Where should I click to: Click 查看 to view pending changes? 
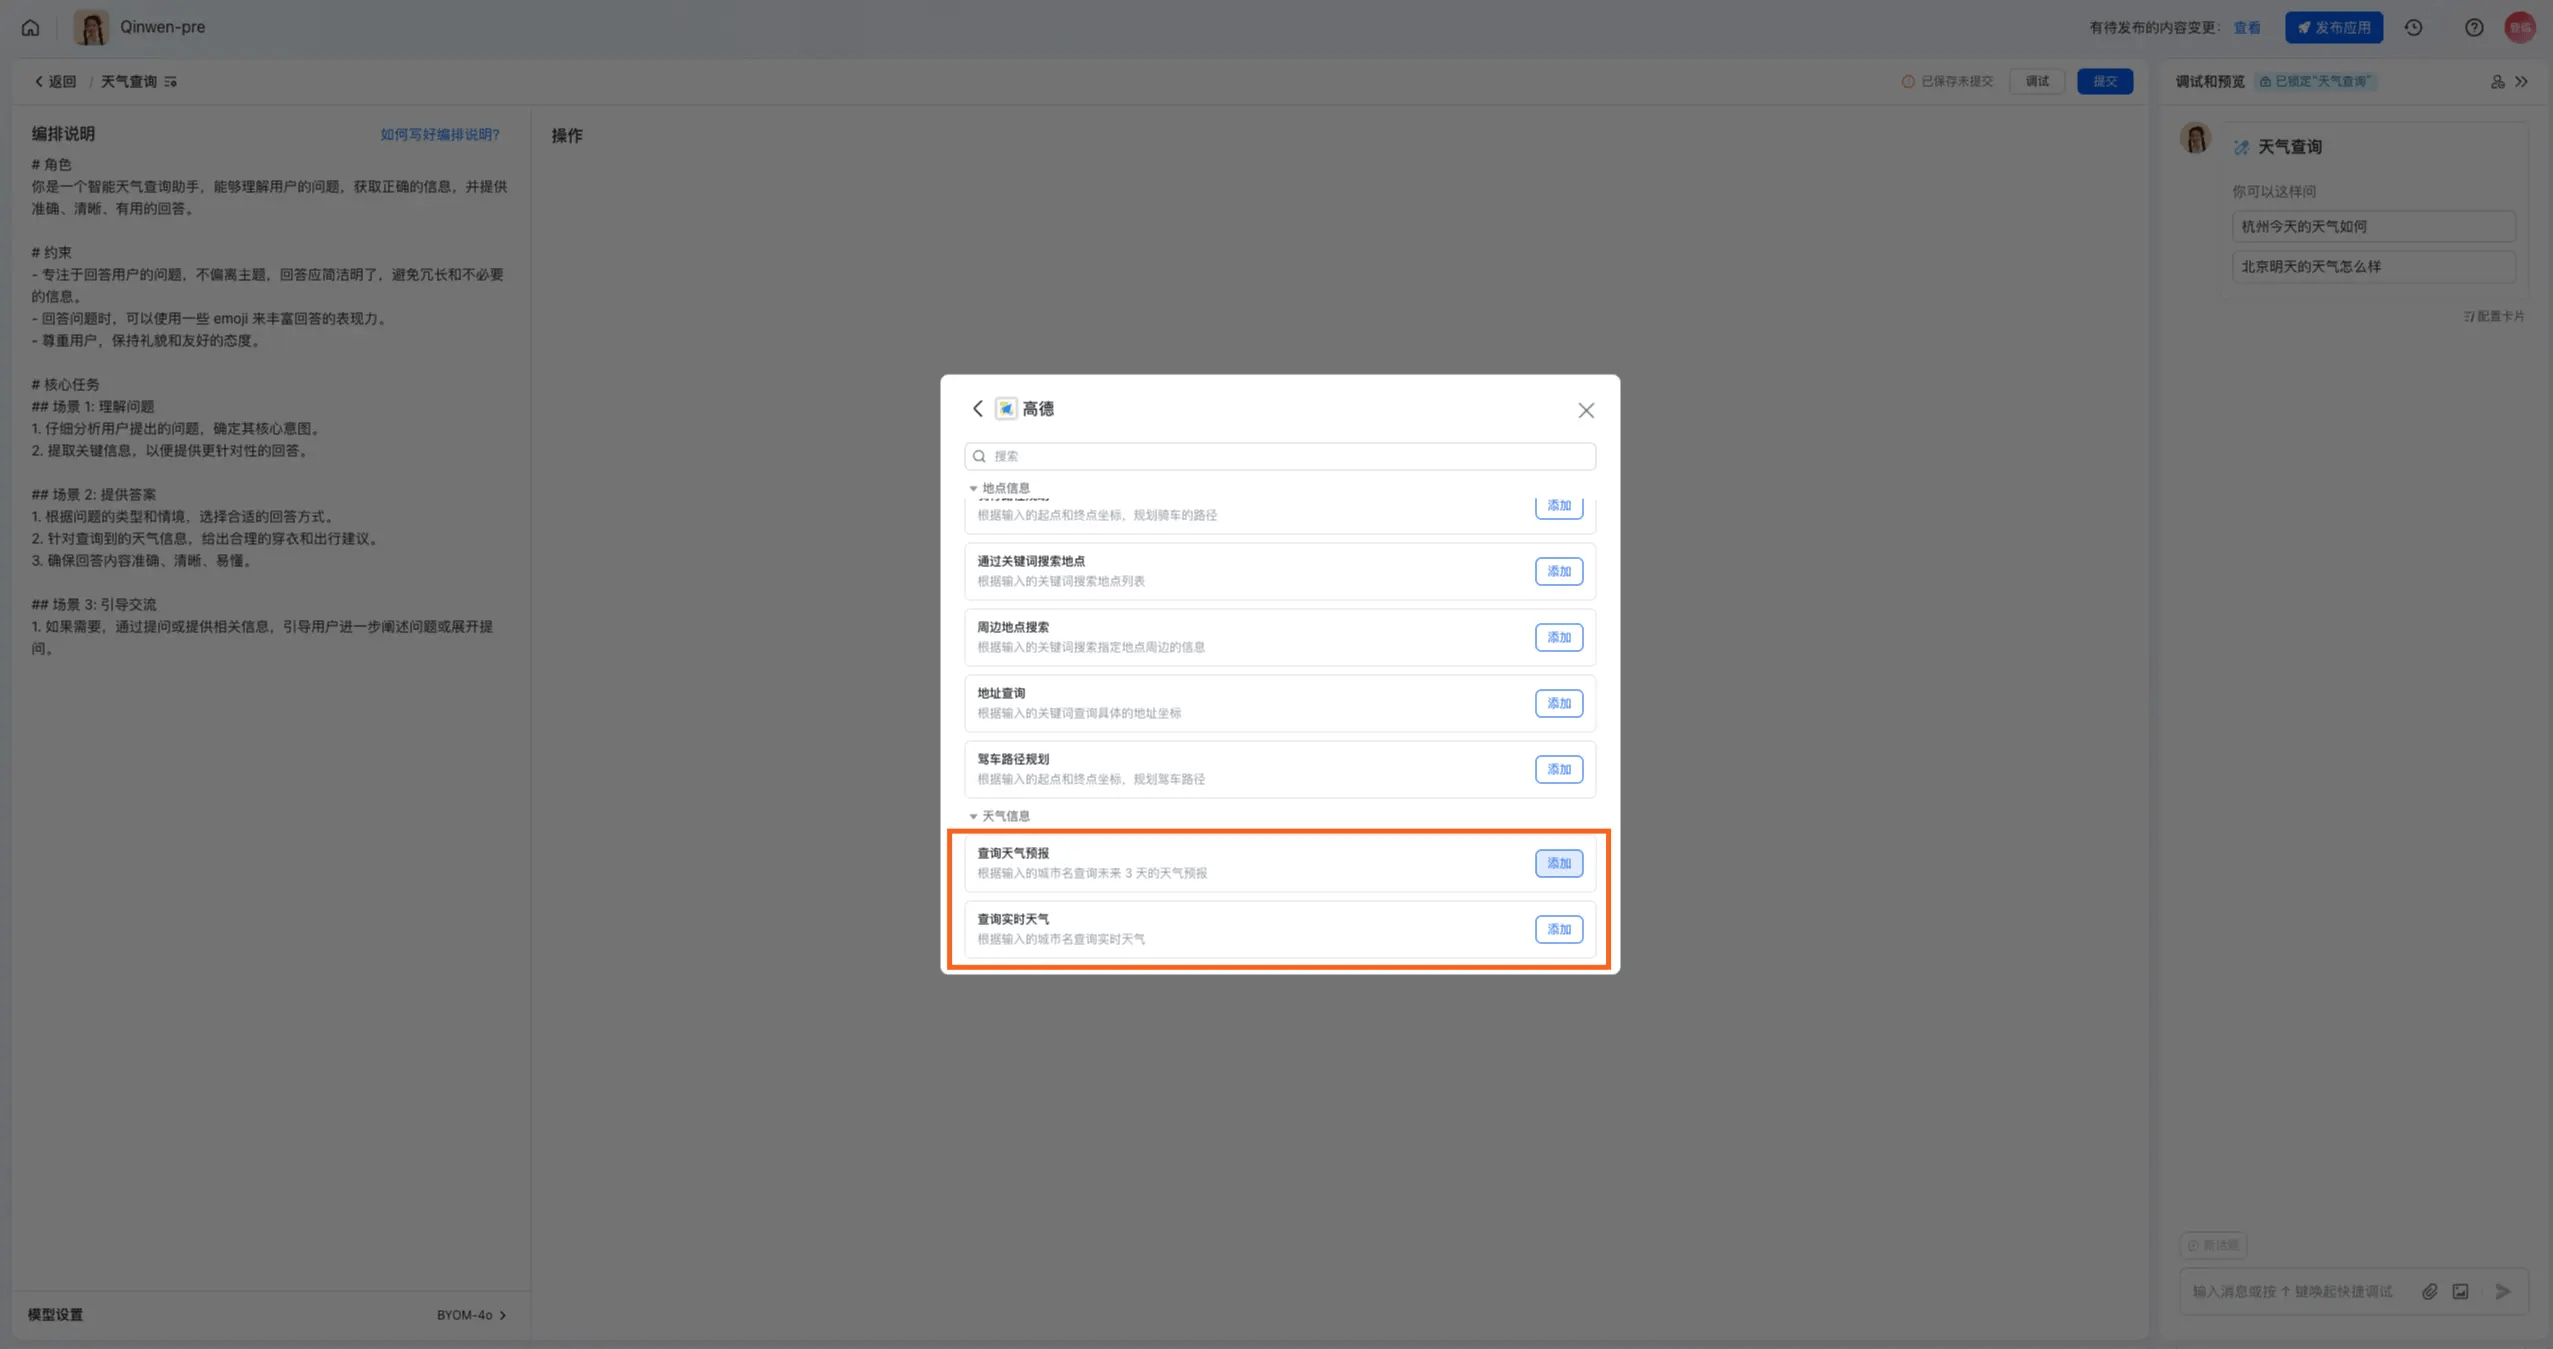[x=2246, y=28]
